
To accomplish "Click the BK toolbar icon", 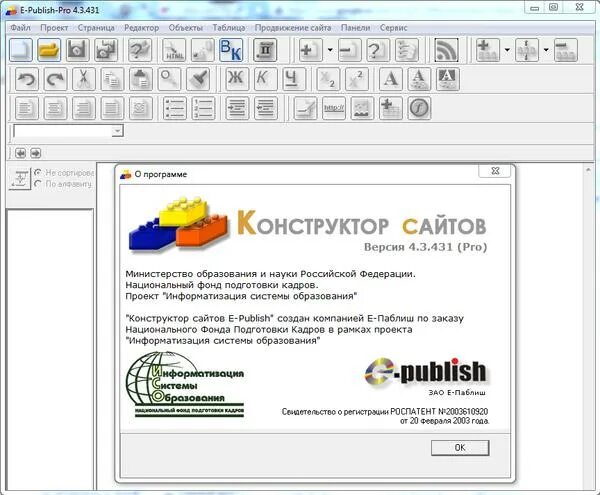I will tap(231, 50).
